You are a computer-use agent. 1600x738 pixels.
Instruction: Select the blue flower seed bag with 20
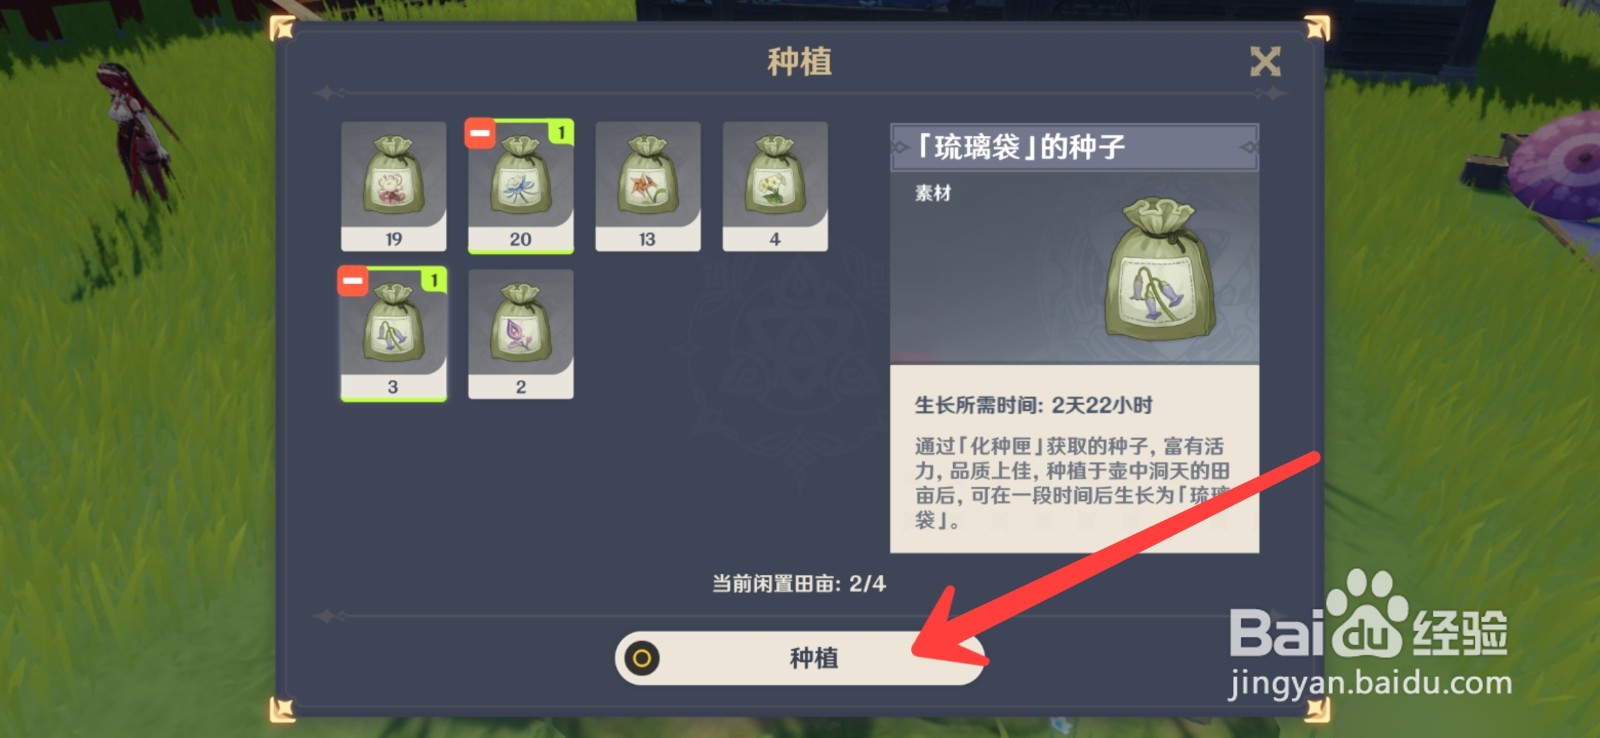520,186
